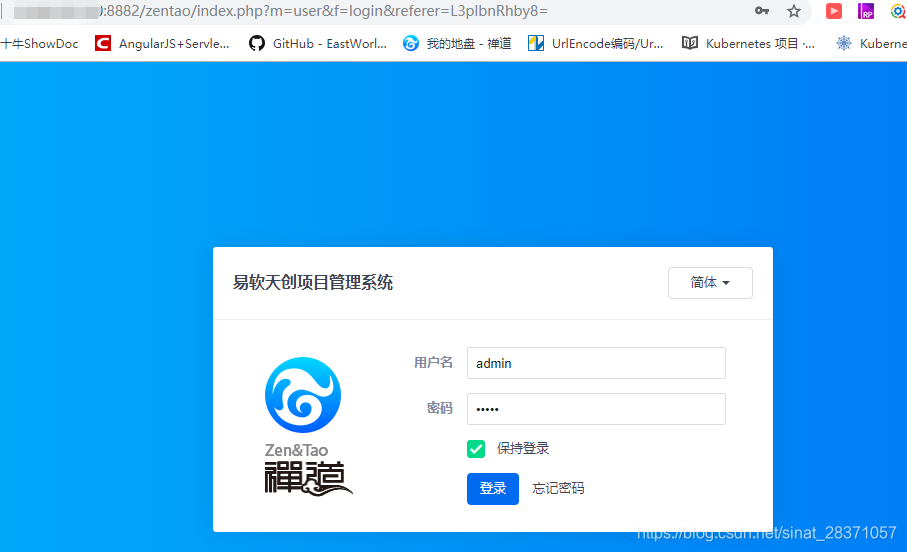Screen dimensions: 907x552
Task: Open the purple RP extension icon
Action: point(866,11)
